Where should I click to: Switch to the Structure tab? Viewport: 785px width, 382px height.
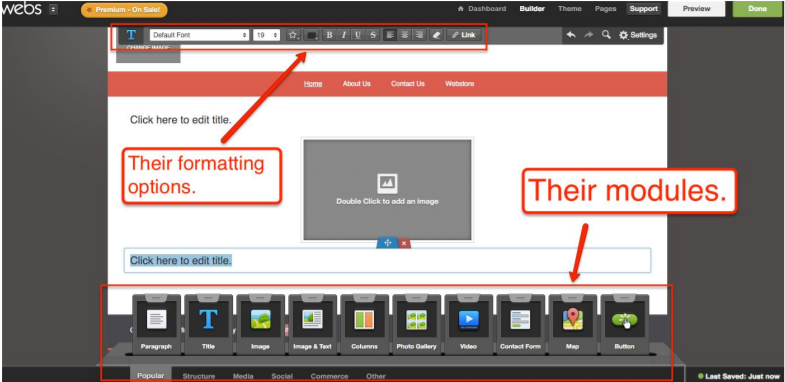click(x=199, y=376)
